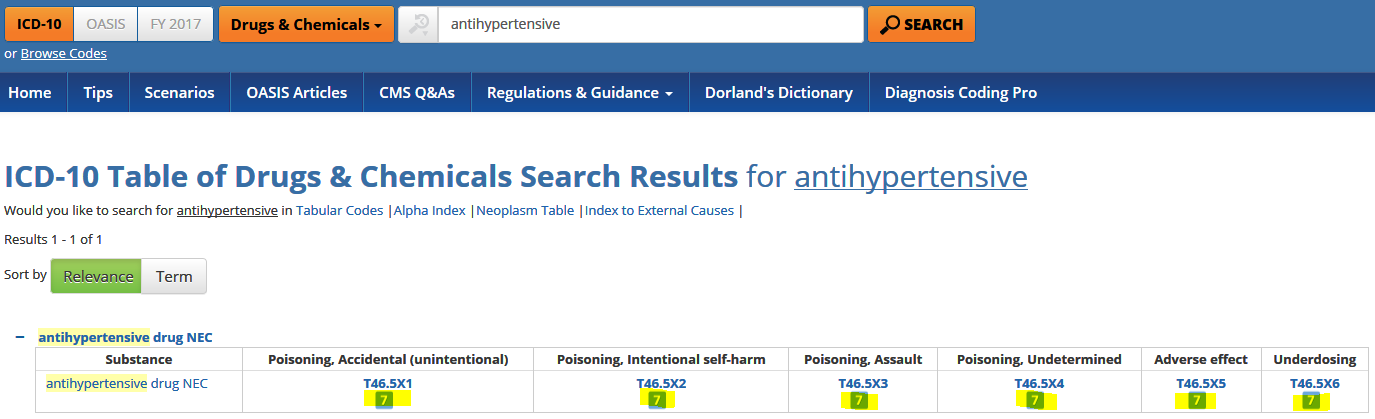The image size is (1375, 419).
Task: Click the 7 badge under code T46.5X5
Action: [1196, 401]
